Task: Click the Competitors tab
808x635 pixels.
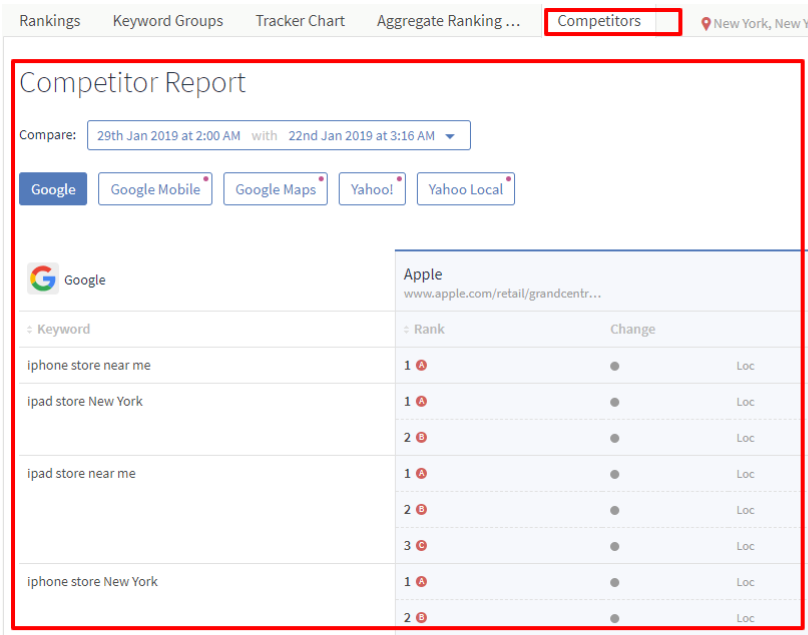Action: tap(599, 21)
